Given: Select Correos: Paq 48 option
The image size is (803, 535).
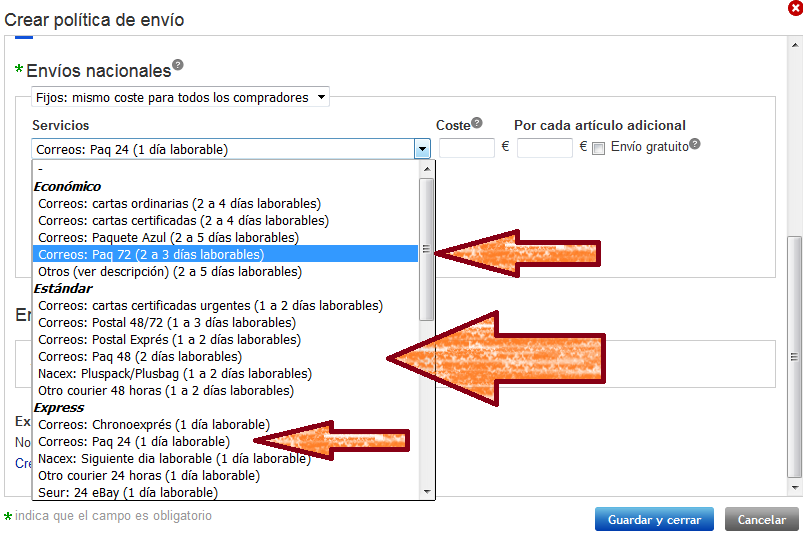Looking at the screenshot, I should coord(225,356).
